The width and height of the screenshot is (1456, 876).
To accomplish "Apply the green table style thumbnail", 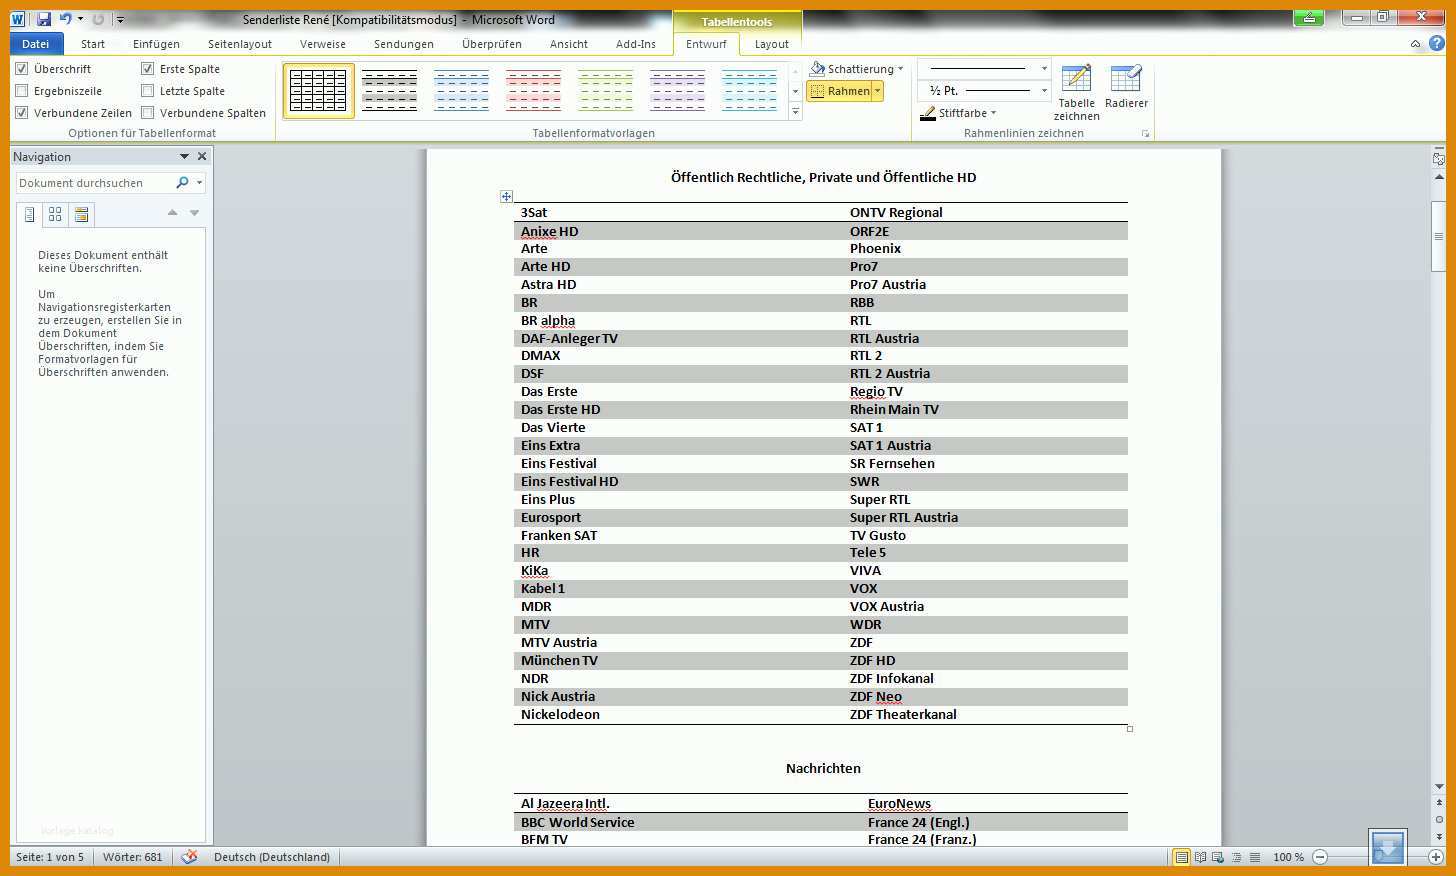I will tap(605, 91).
